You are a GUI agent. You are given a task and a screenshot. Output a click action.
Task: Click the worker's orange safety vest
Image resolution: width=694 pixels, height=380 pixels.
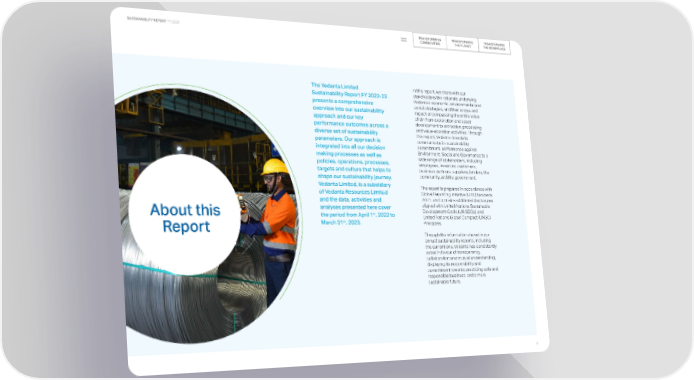click(280, 220)
